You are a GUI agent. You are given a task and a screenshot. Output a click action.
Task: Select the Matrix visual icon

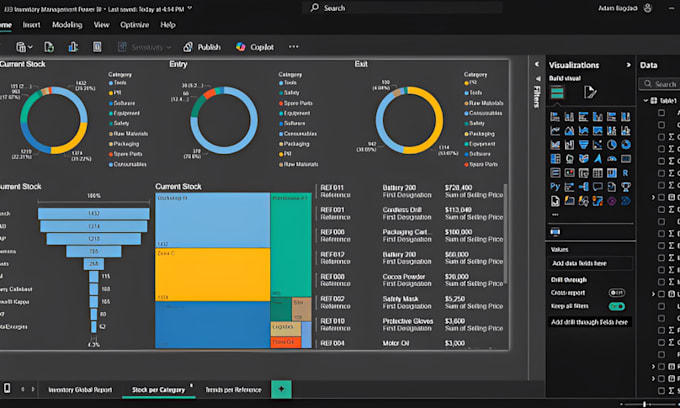pos(611,173)
